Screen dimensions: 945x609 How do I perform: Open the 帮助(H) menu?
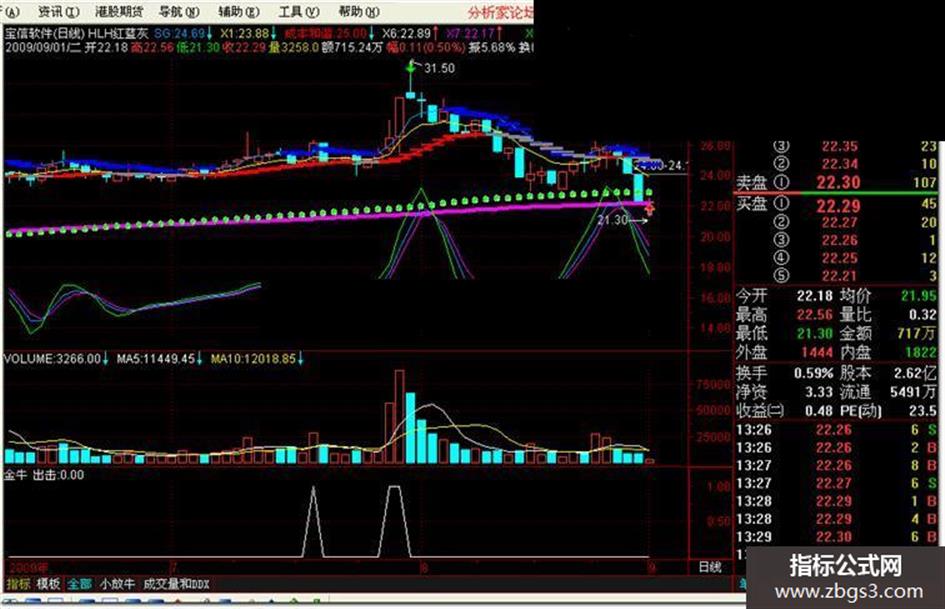click(359, 11)
